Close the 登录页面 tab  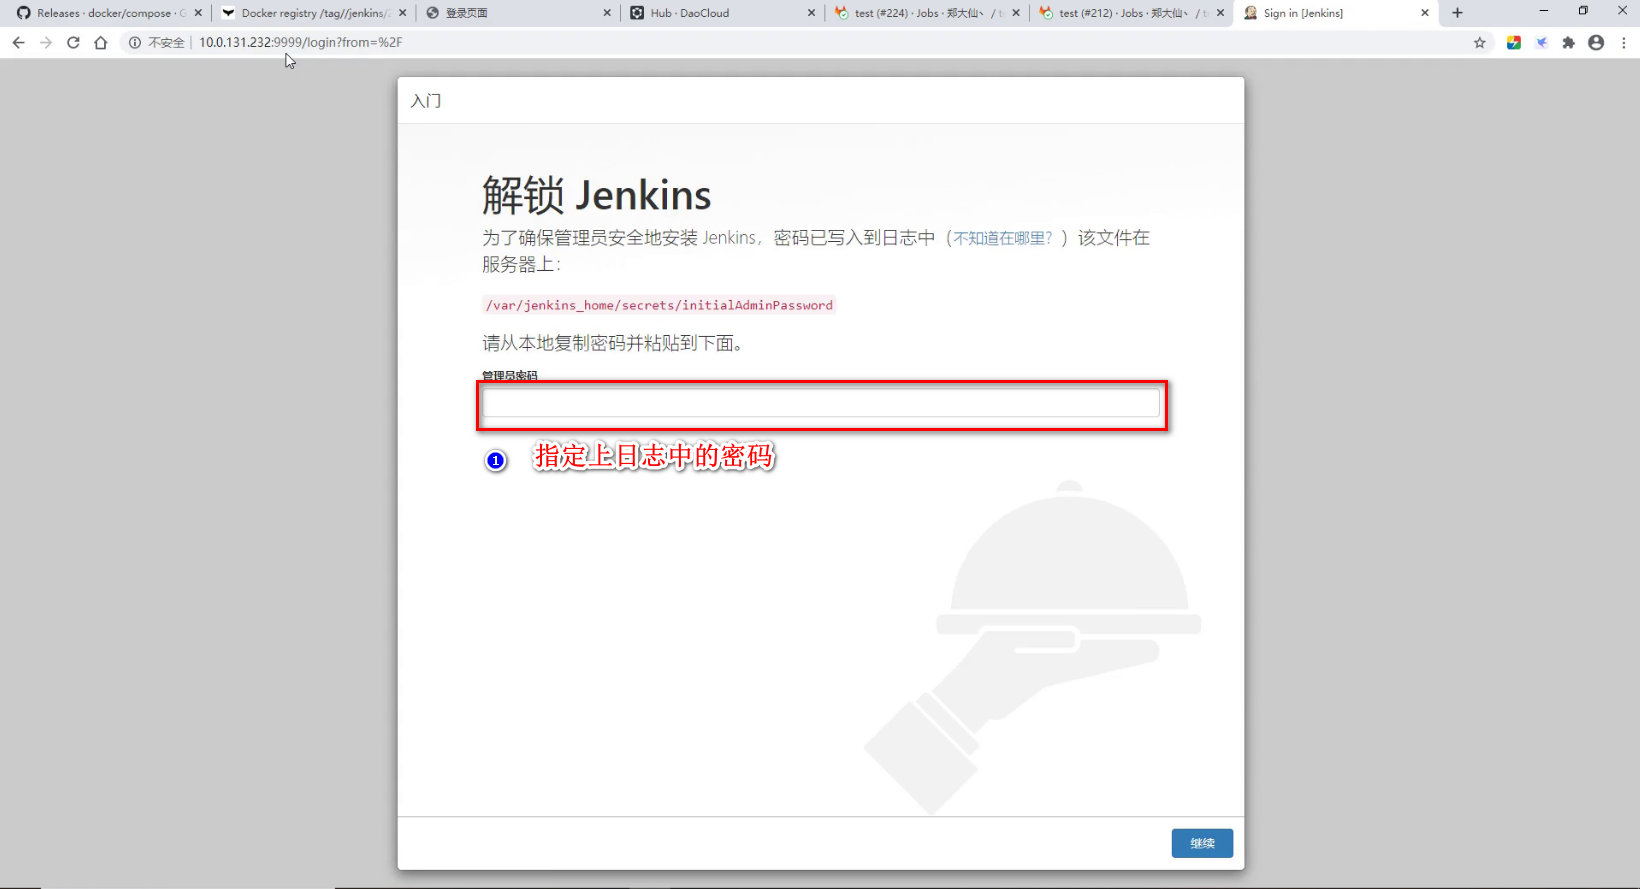click(607, 13)
